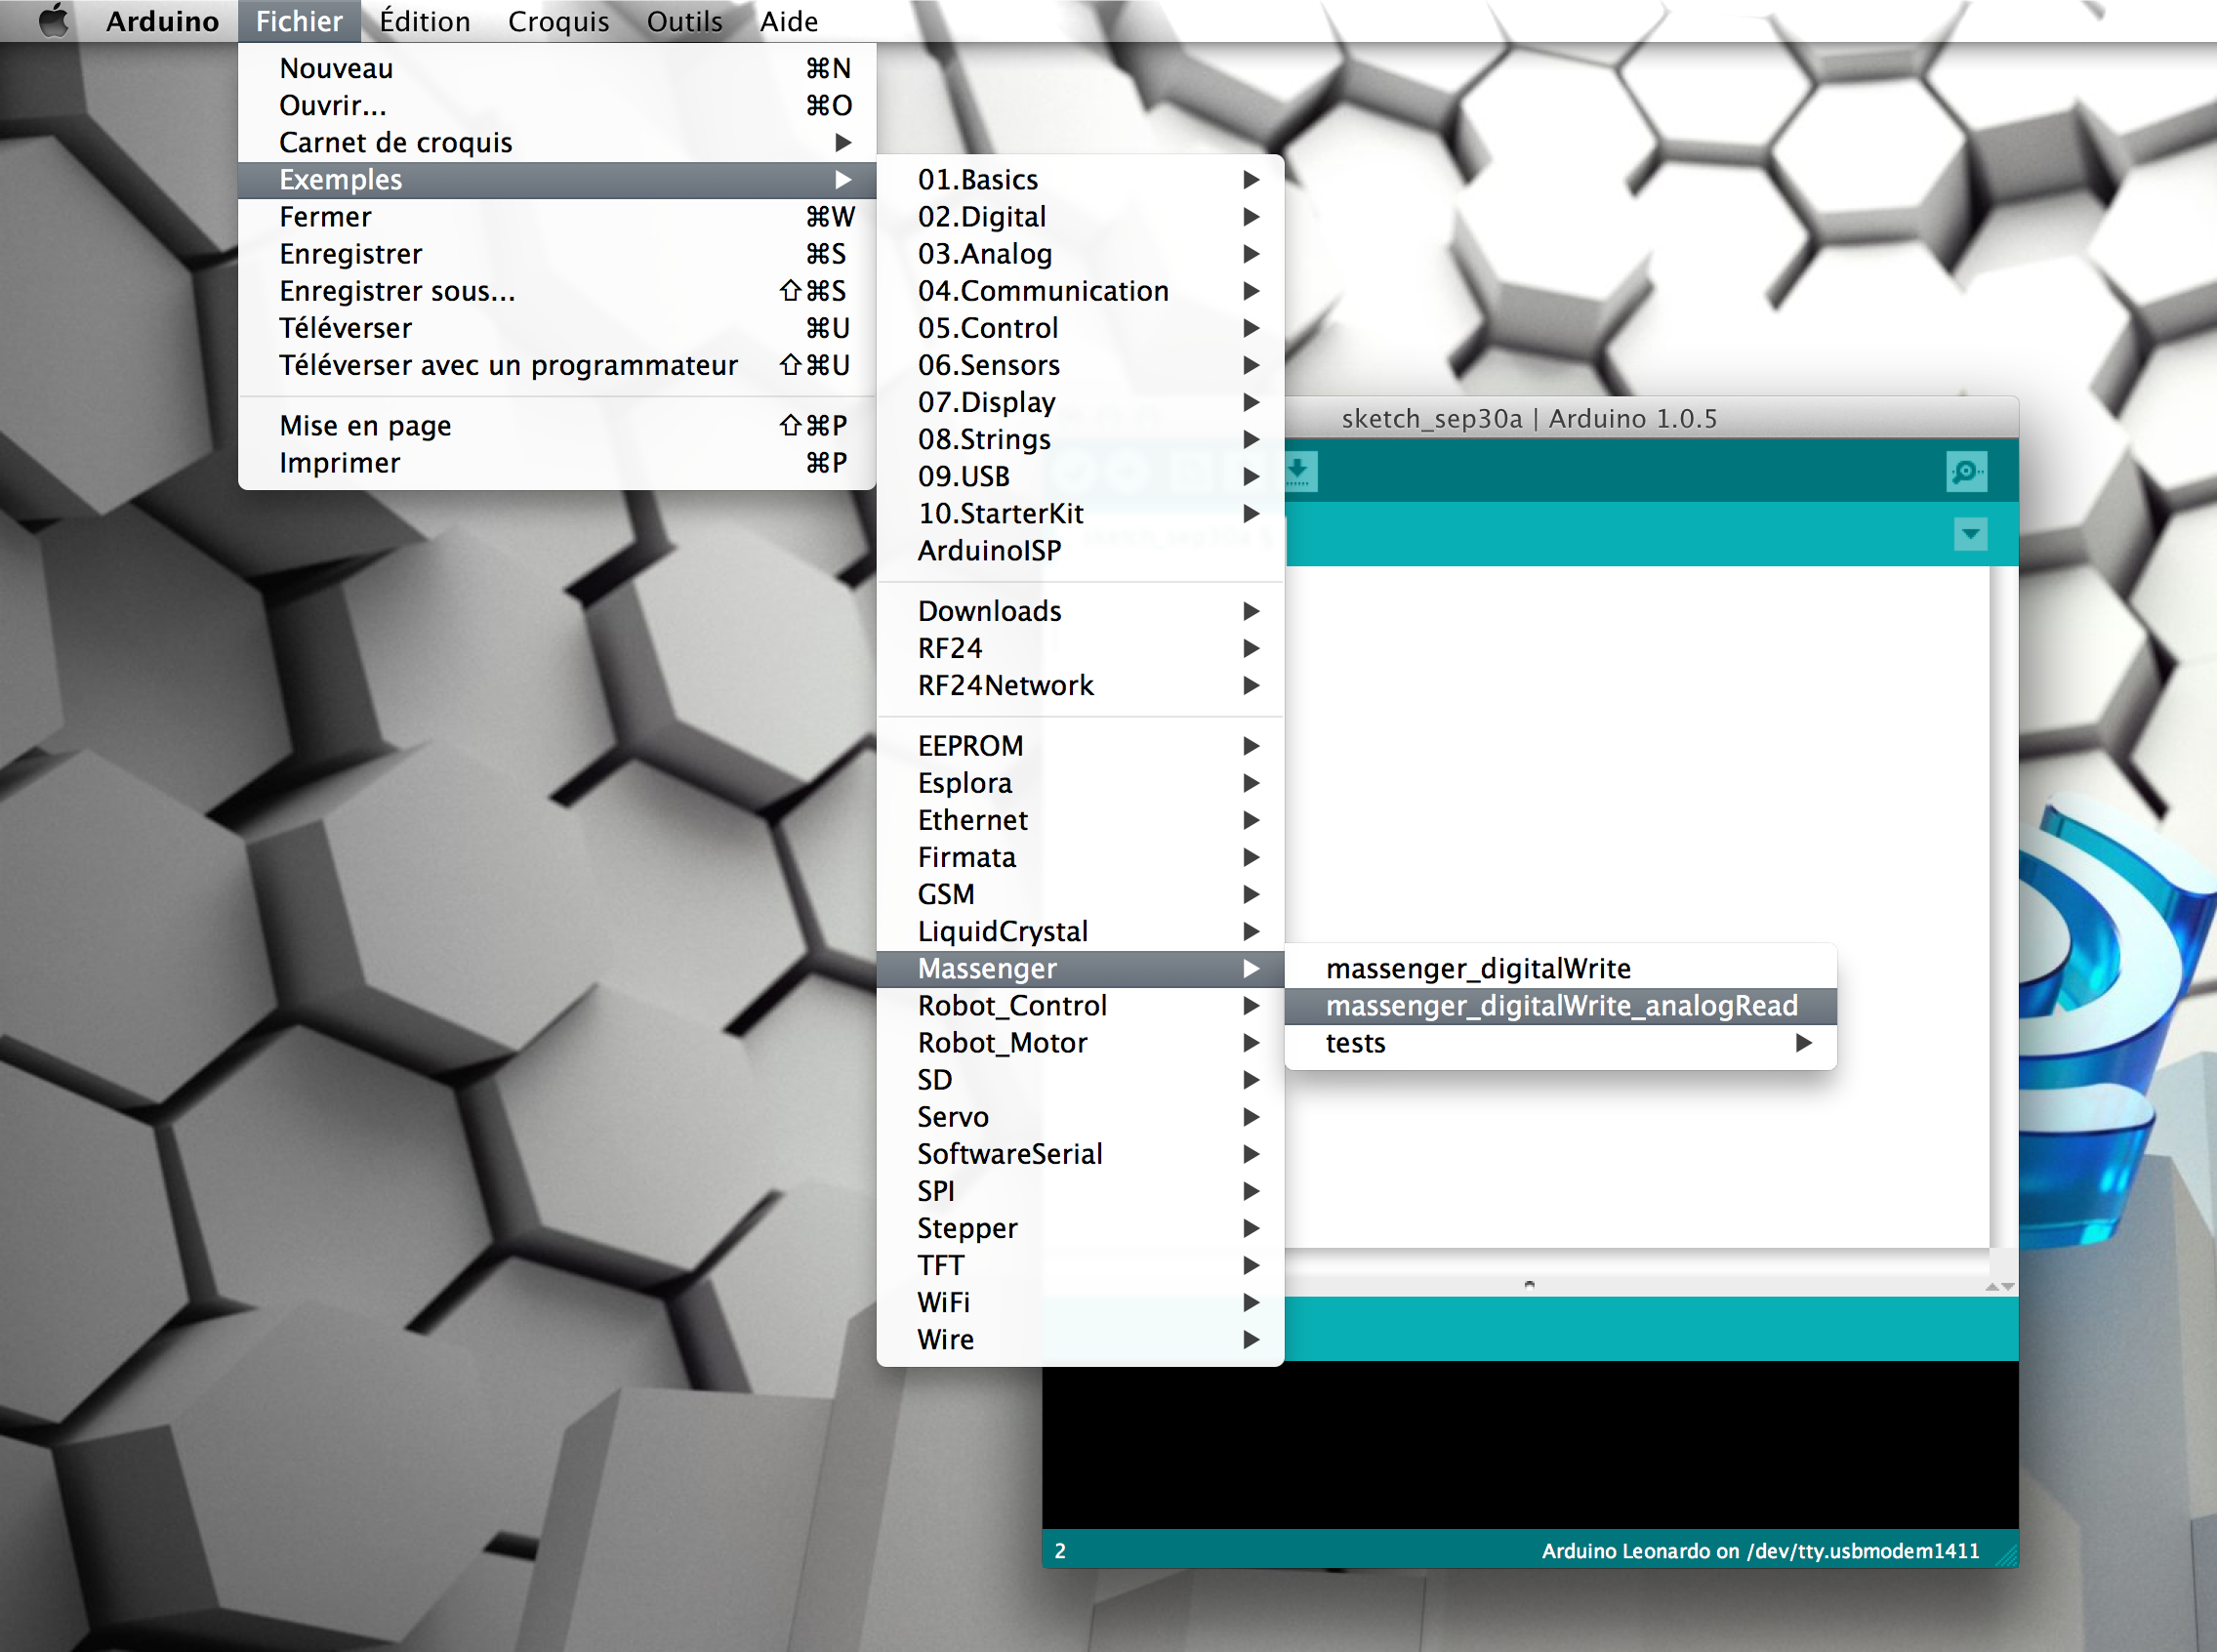Open the Édition menu
This screenshot has width=2217, height=1652.
click(x=424, y=20)
